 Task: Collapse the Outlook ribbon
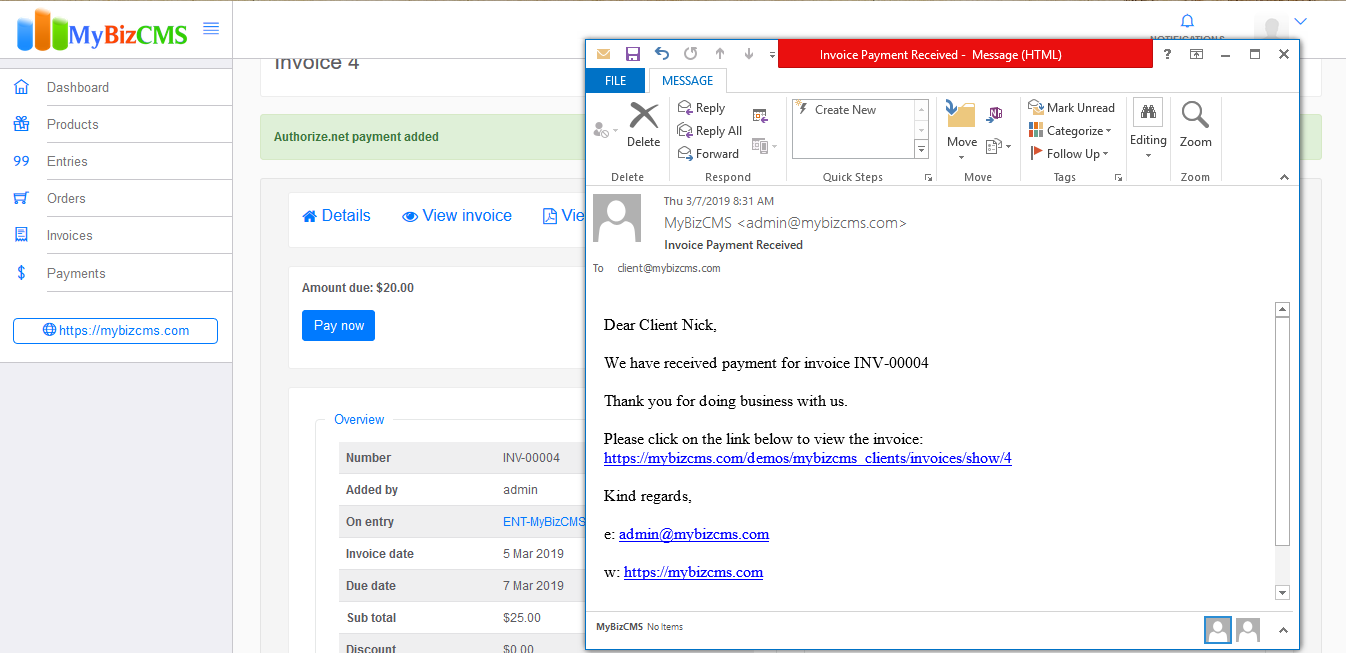pos(1284,177)
